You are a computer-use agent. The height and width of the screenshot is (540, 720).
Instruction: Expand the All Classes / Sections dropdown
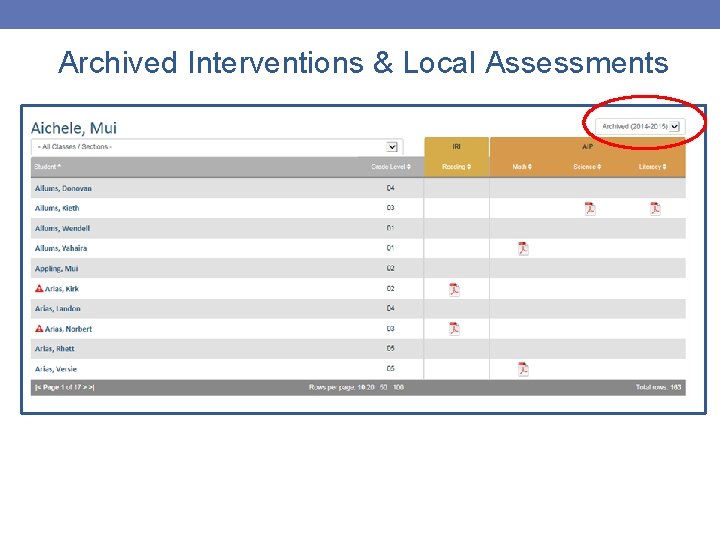pyautogui.click(x=217, y=147)
